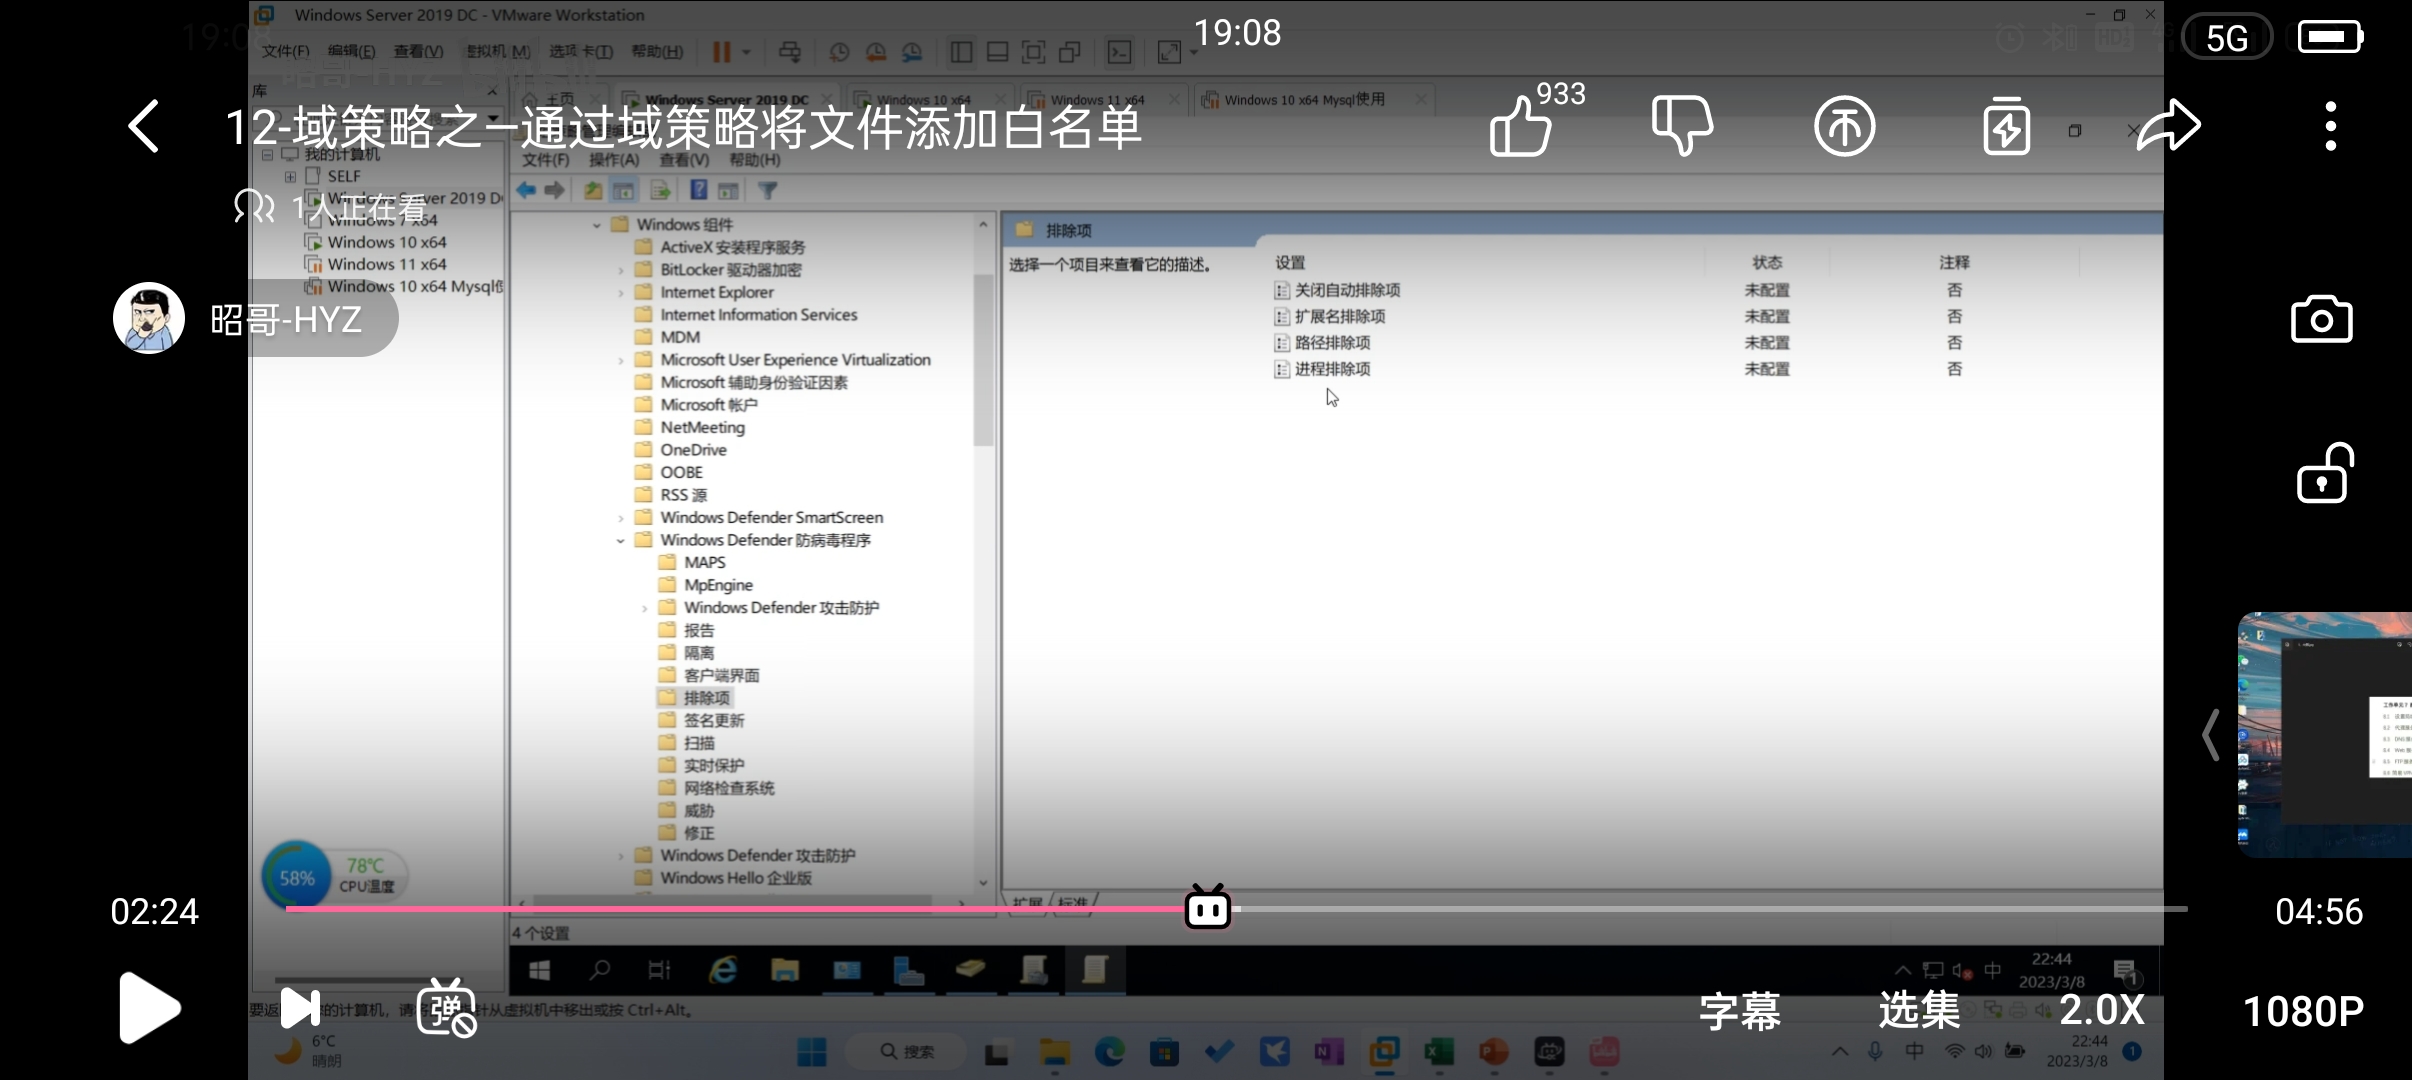
Task: Expand side panel with left chevron
Action: tap(2210, 735)
